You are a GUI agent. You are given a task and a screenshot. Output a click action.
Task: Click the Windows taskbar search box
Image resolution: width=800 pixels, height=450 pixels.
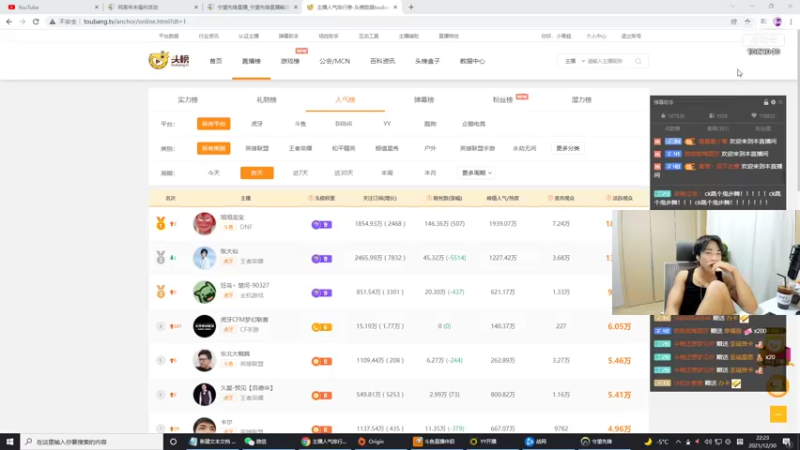pos(93,442)
